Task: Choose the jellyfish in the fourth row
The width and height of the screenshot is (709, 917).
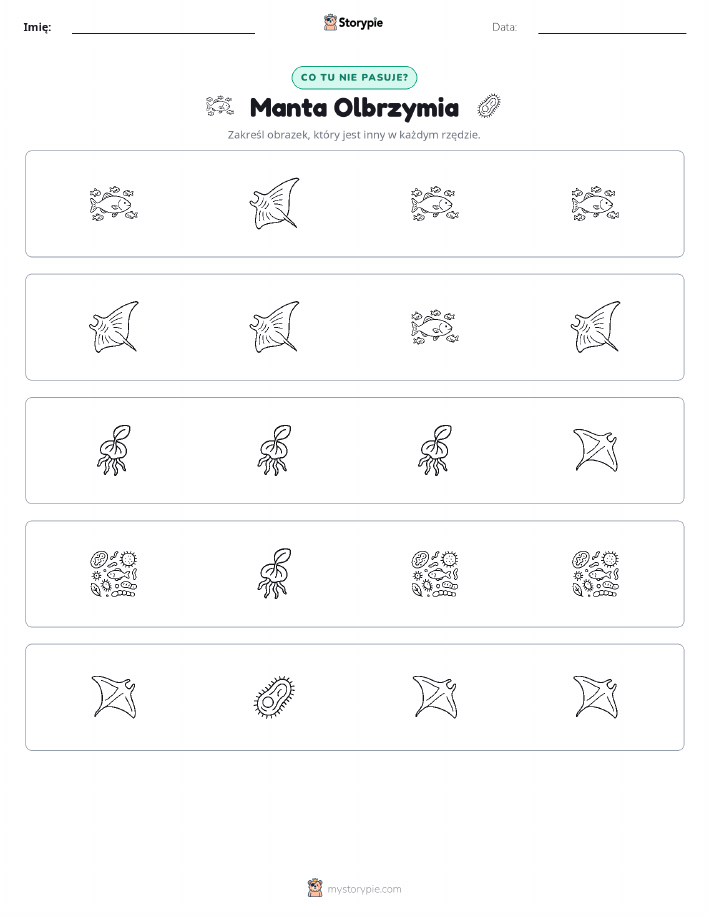Action: [274, 574]
